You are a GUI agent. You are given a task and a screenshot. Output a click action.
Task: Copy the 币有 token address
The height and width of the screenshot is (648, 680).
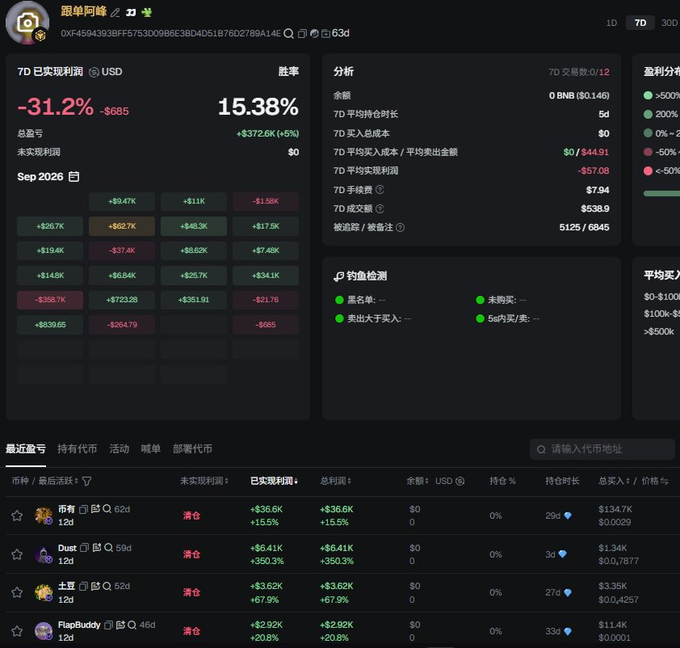point(84,509)
